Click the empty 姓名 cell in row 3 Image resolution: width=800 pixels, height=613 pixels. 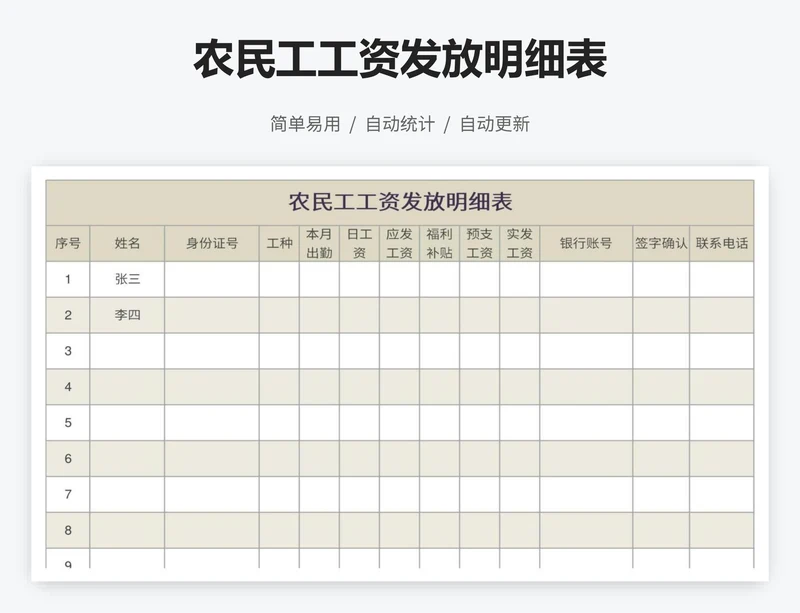(x=127, y=351)
